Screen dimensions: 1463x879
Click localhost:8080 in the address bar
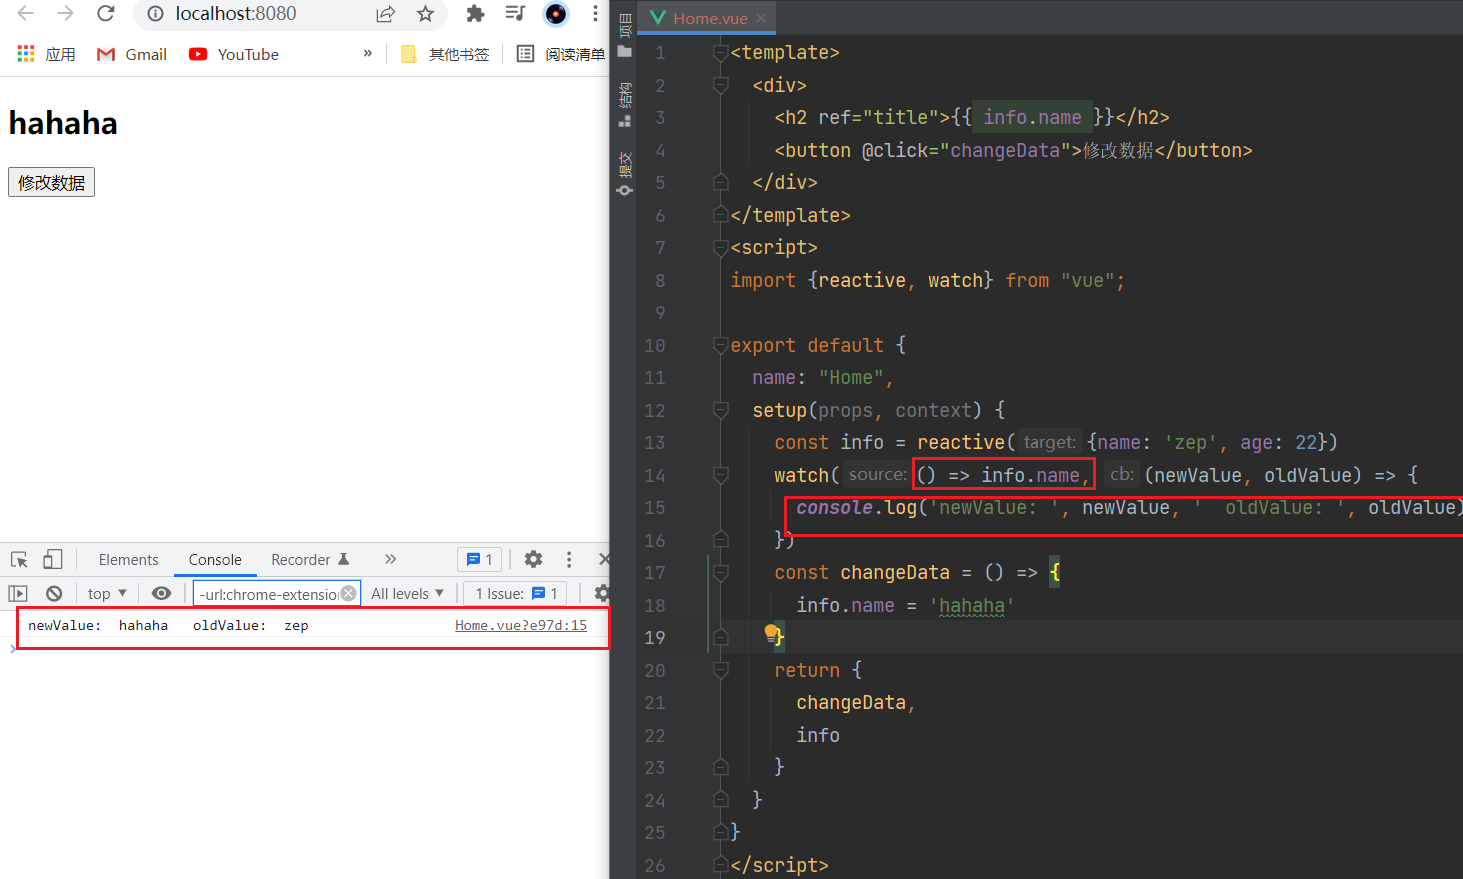(236, 14)
